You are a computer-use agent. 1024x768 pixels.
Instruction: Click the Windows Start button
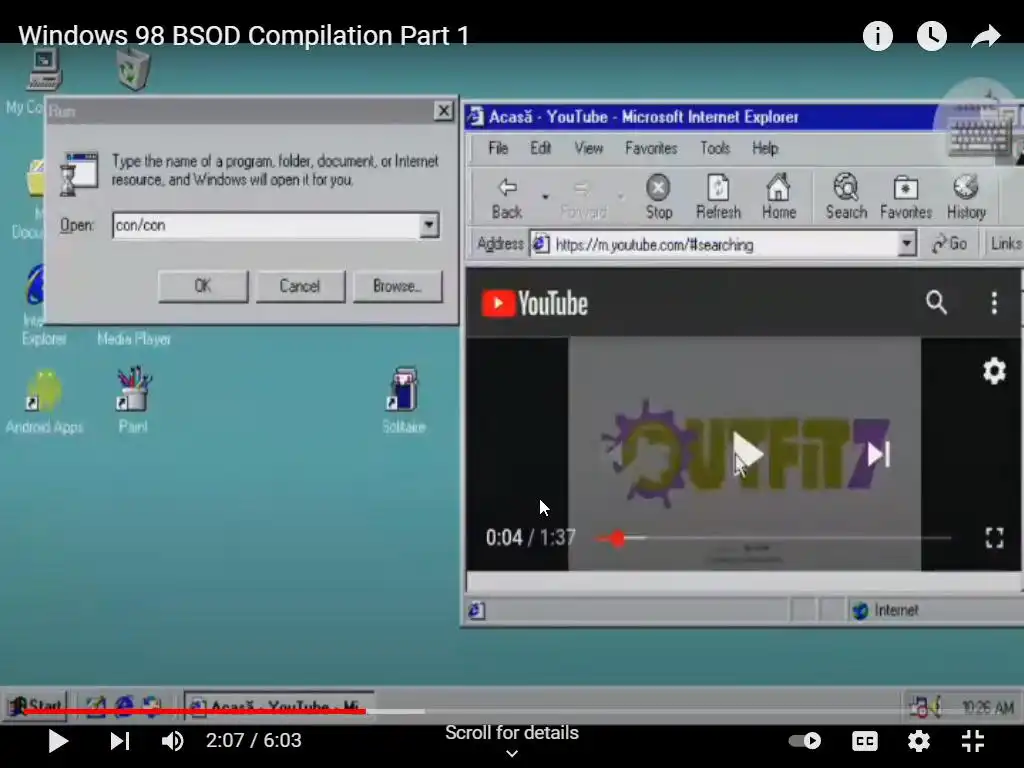click(x=36, y=705)
